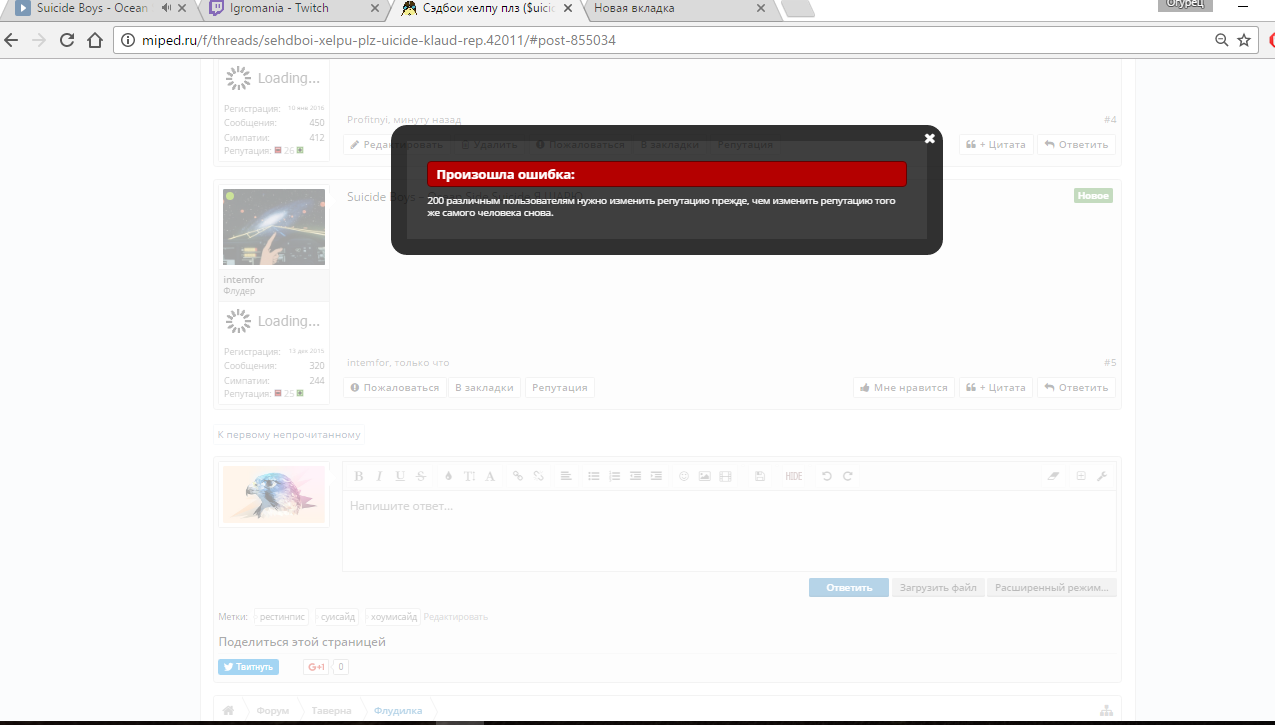Click the site info icon

(127, 41)
